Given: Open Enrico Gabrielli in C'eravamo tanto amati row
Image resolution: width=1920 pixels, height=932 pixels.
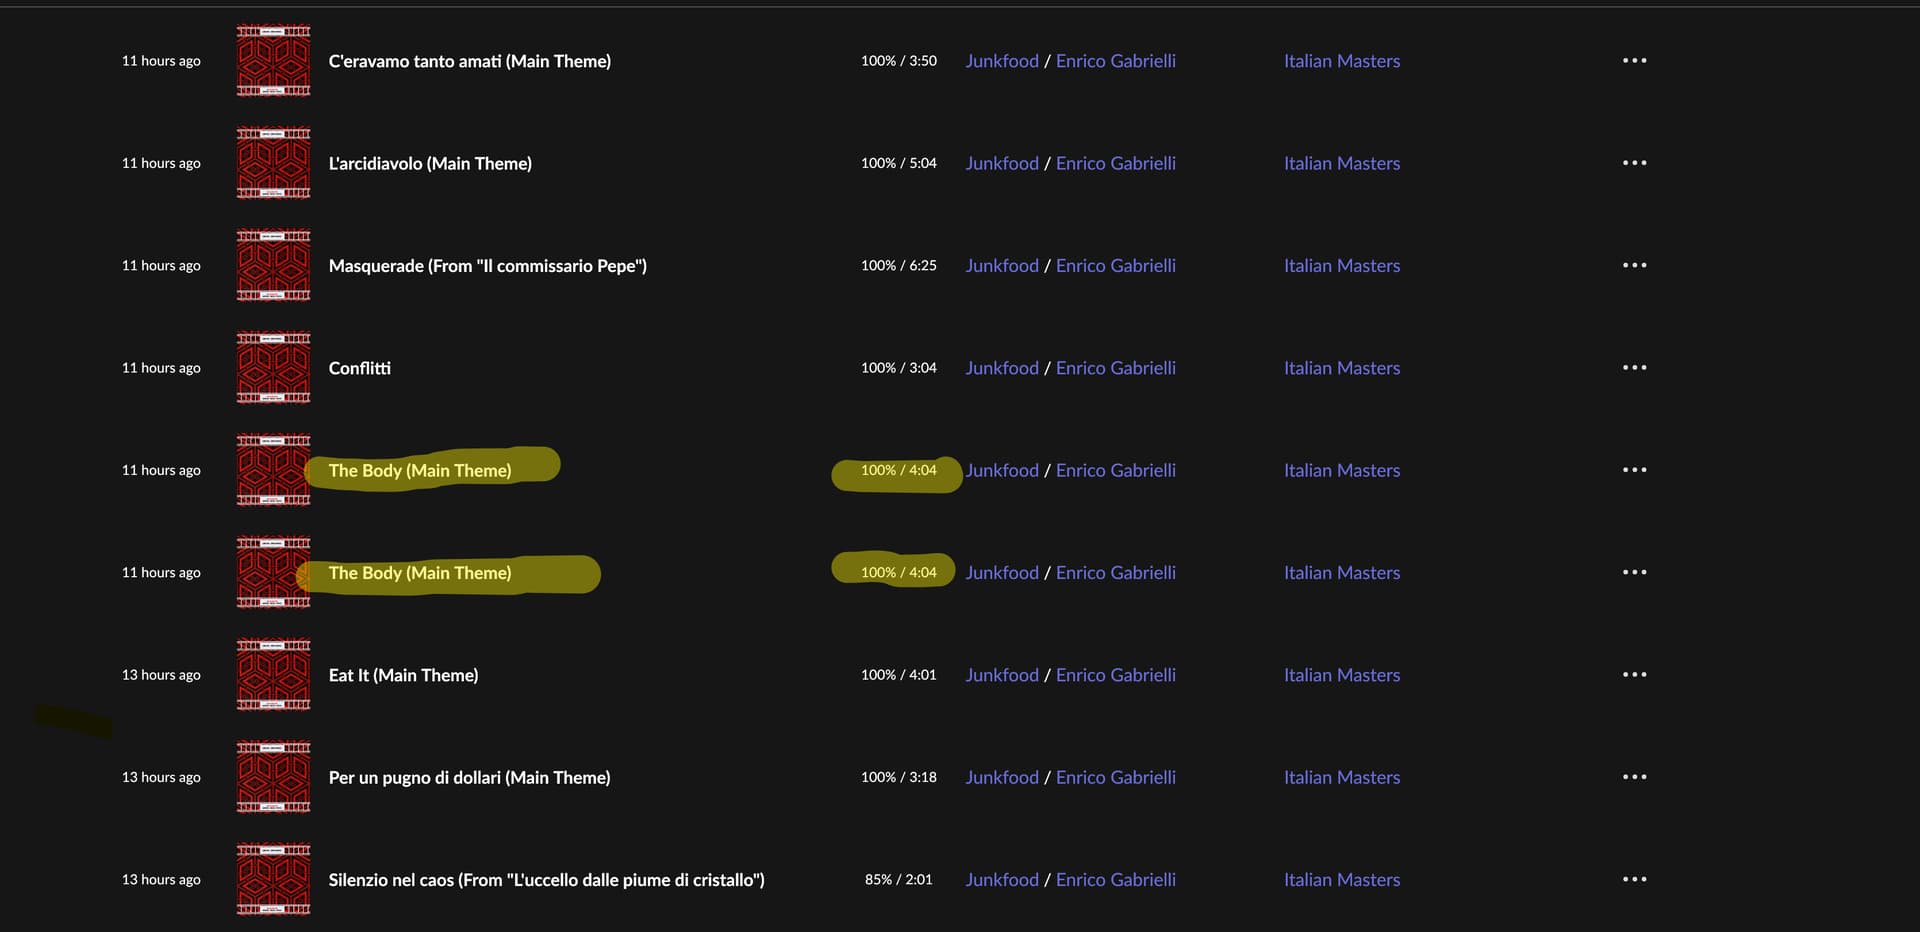Looking at the screenshot, I should pyautogui.click(x=1116, y=61).
